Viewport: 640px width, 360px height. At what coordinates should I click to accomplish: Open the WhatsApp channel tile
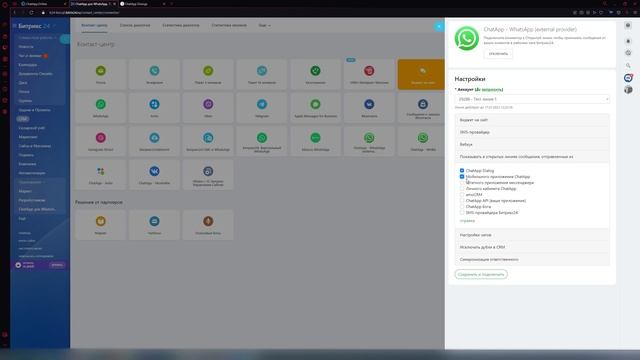pyautogui.click(x=100, y=108)
